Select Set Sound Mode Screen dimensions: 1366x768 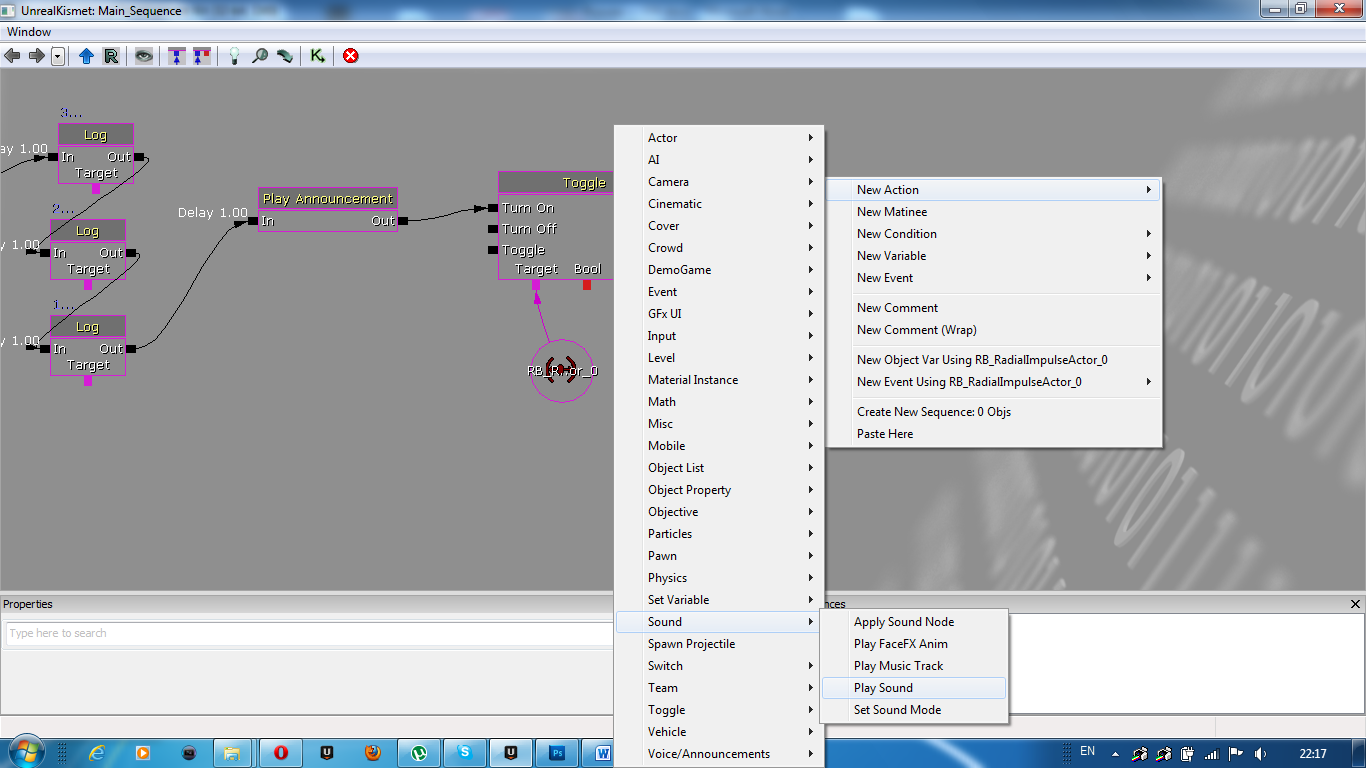[x=913, y=710]
